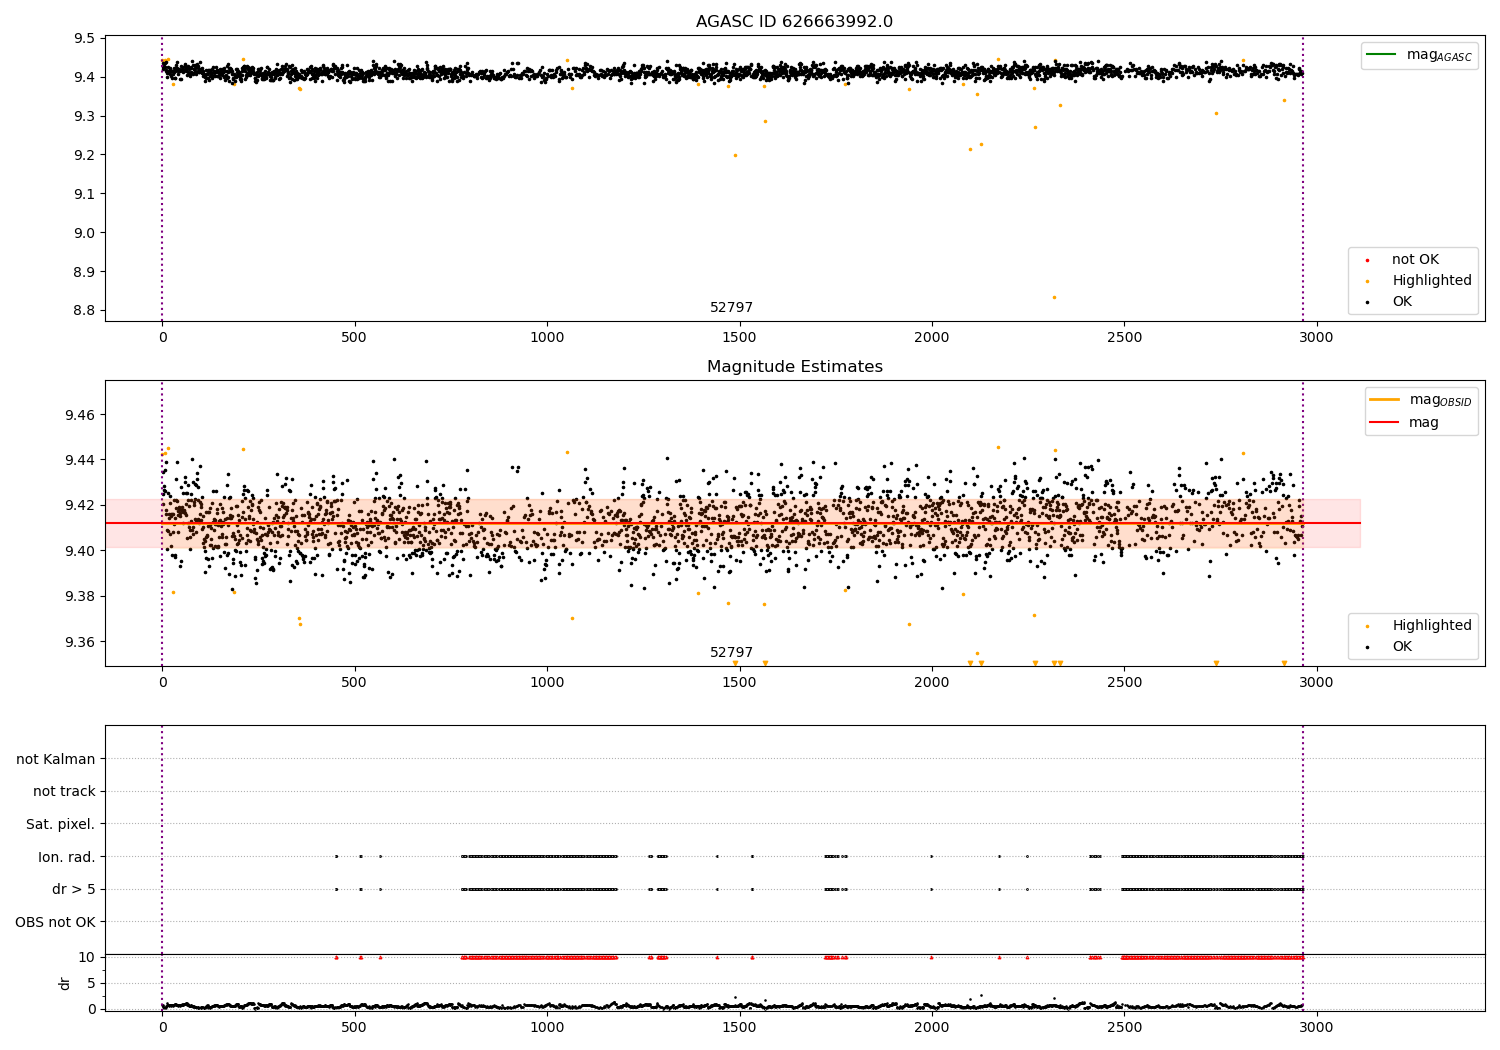
Task: Click the 'Ion. rad.' axis label
Action: (x=67, y=857)
